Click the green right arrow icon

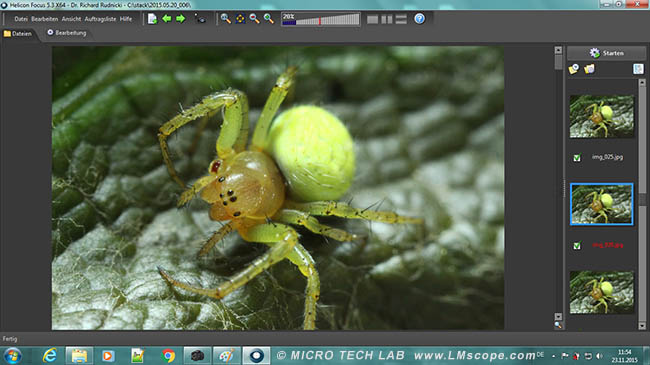[181, 19]
